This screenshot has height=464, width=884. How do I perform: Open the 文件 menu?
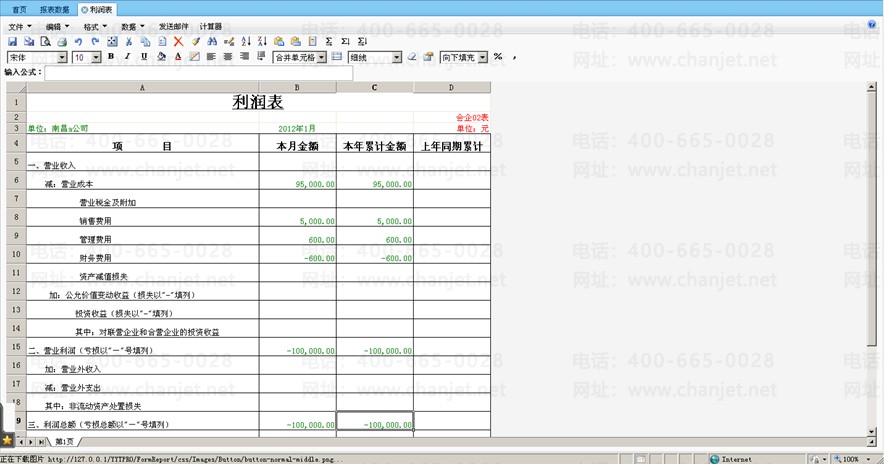(19, 26)
